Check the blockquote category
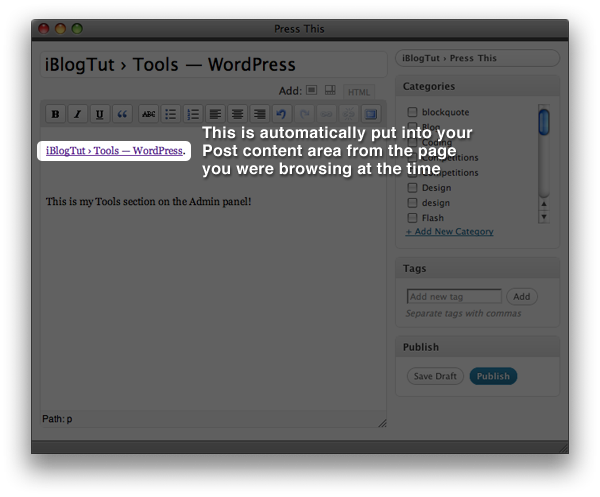 pyautogui.click(x=412, y=112)
